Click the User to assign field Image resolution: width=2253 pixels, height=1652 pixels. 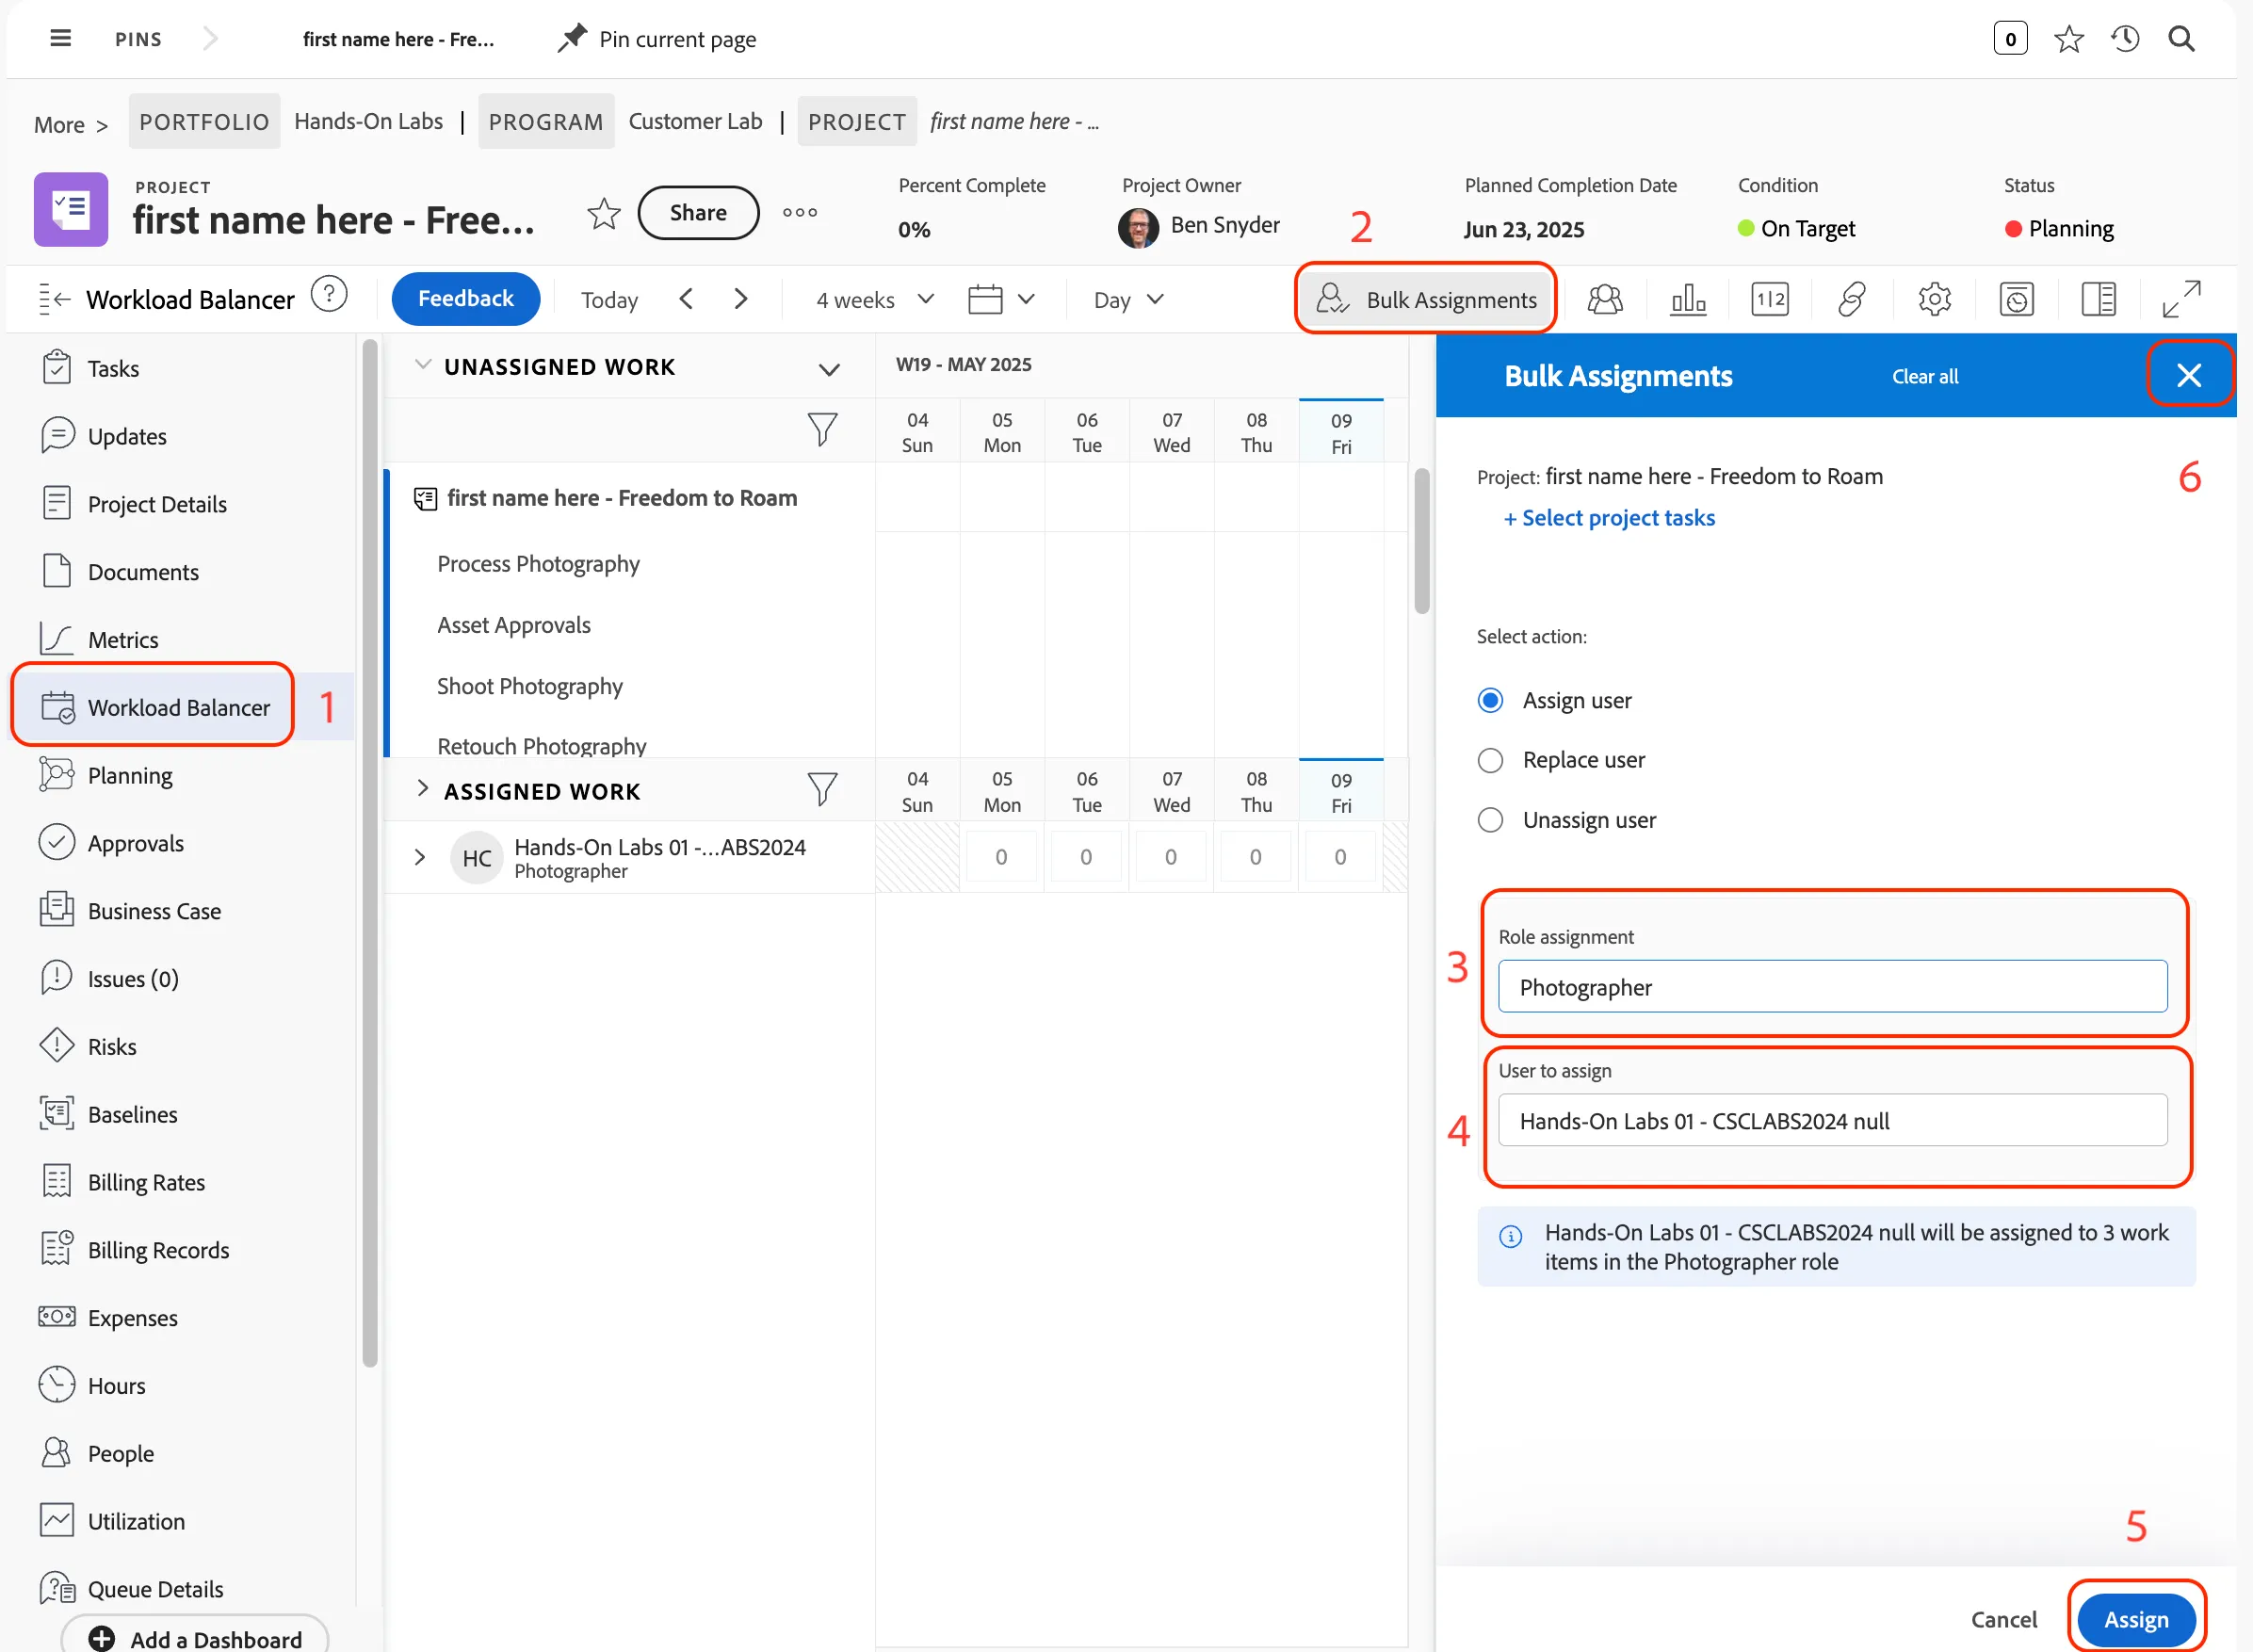1831,1120
